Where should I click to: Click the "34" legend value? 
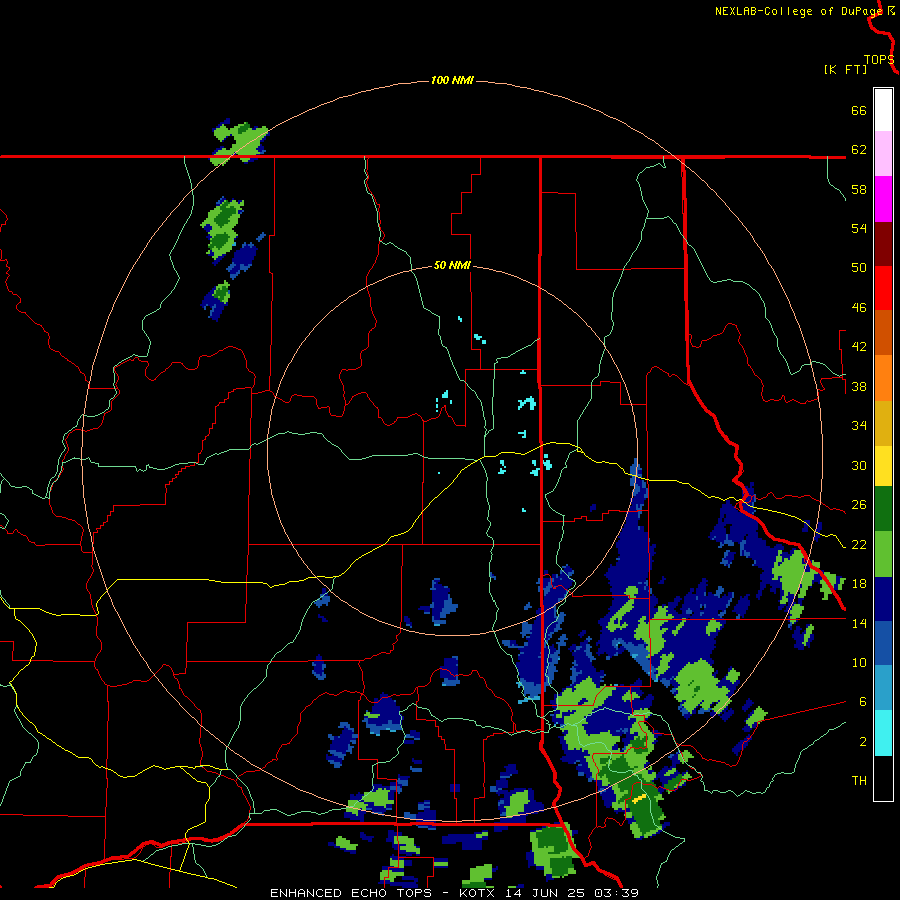pos(859,426)
